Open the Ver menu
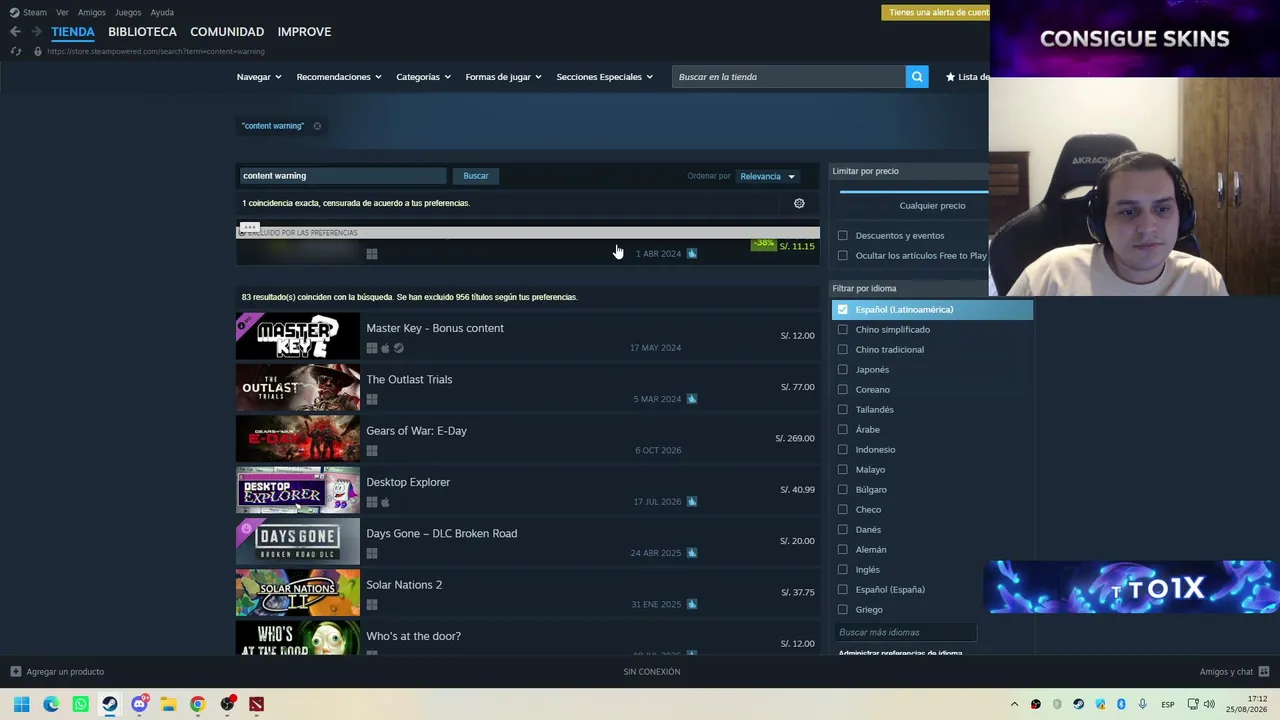This screenshot has height=720, width=1280. click(x=63, y=12)
